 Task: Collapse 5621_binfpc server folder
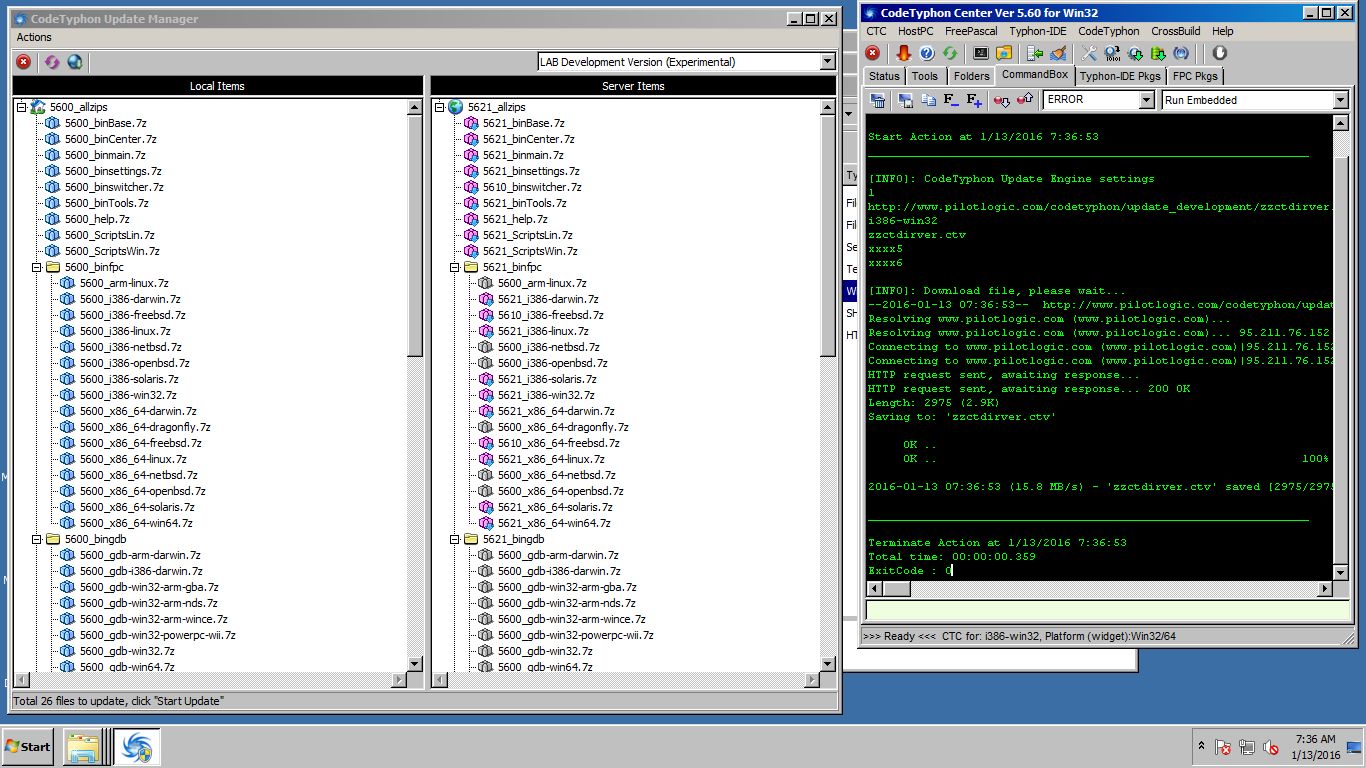coord(455,267)
